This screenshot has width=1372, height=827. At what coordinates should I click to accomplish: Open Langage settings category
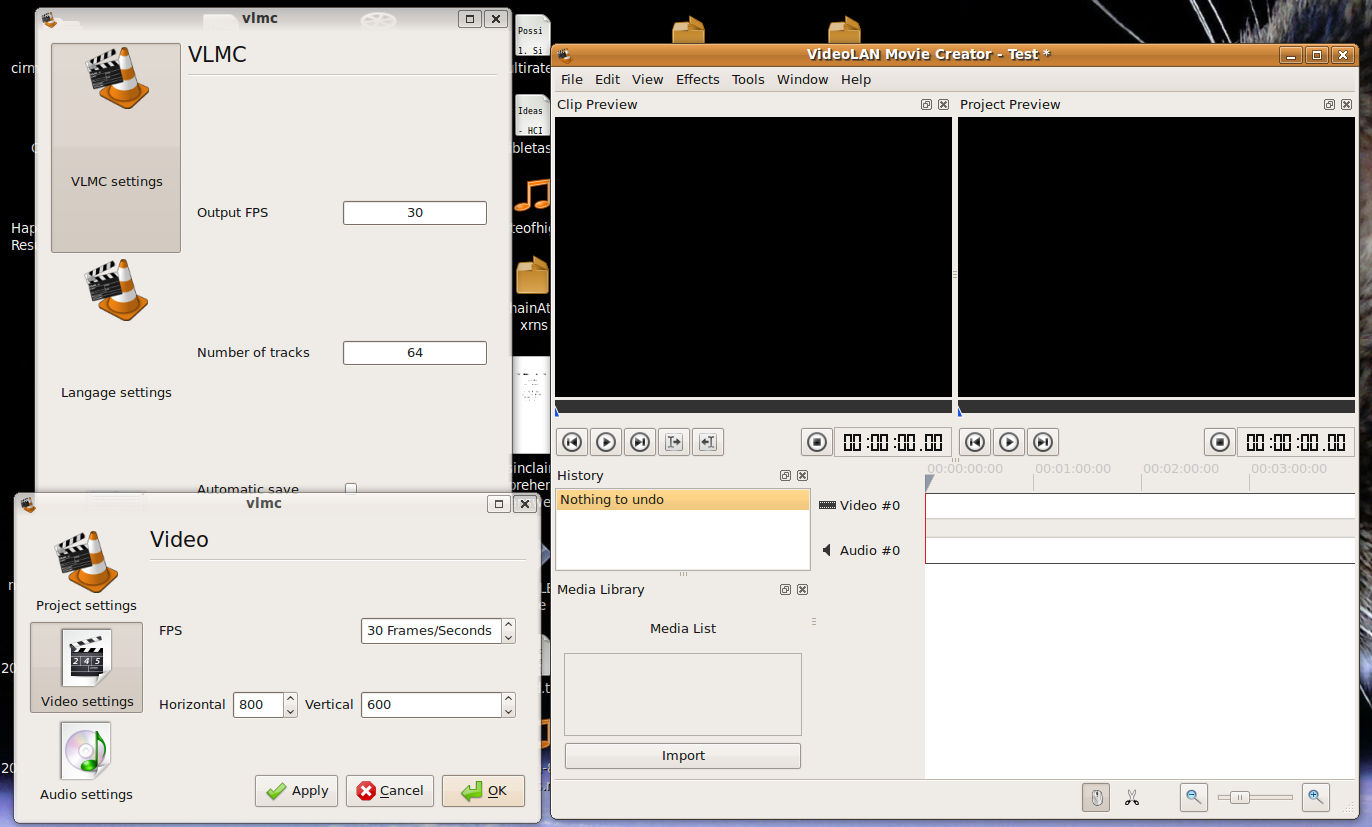116,330
